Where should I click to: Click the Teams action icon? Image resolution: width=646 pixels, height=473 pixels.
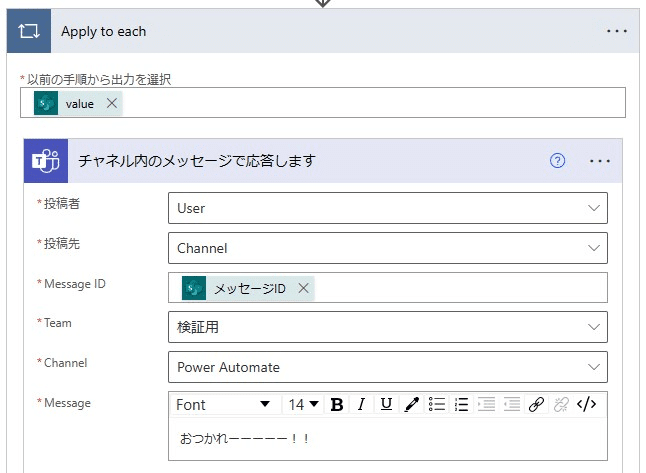[x=46, y=161]
